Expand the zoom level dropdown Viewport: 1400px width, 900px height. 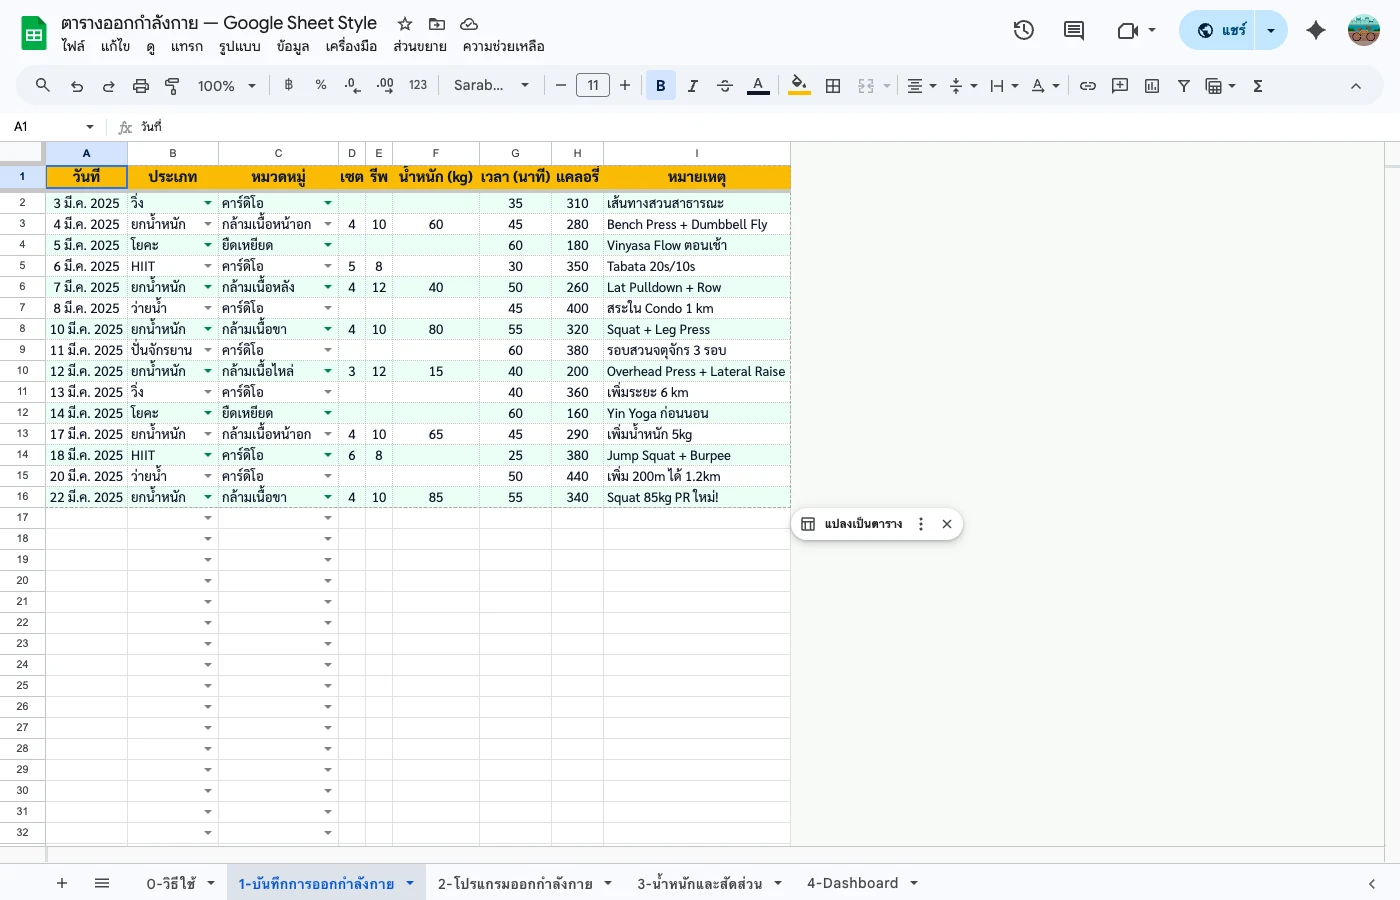tap(252, 86)
